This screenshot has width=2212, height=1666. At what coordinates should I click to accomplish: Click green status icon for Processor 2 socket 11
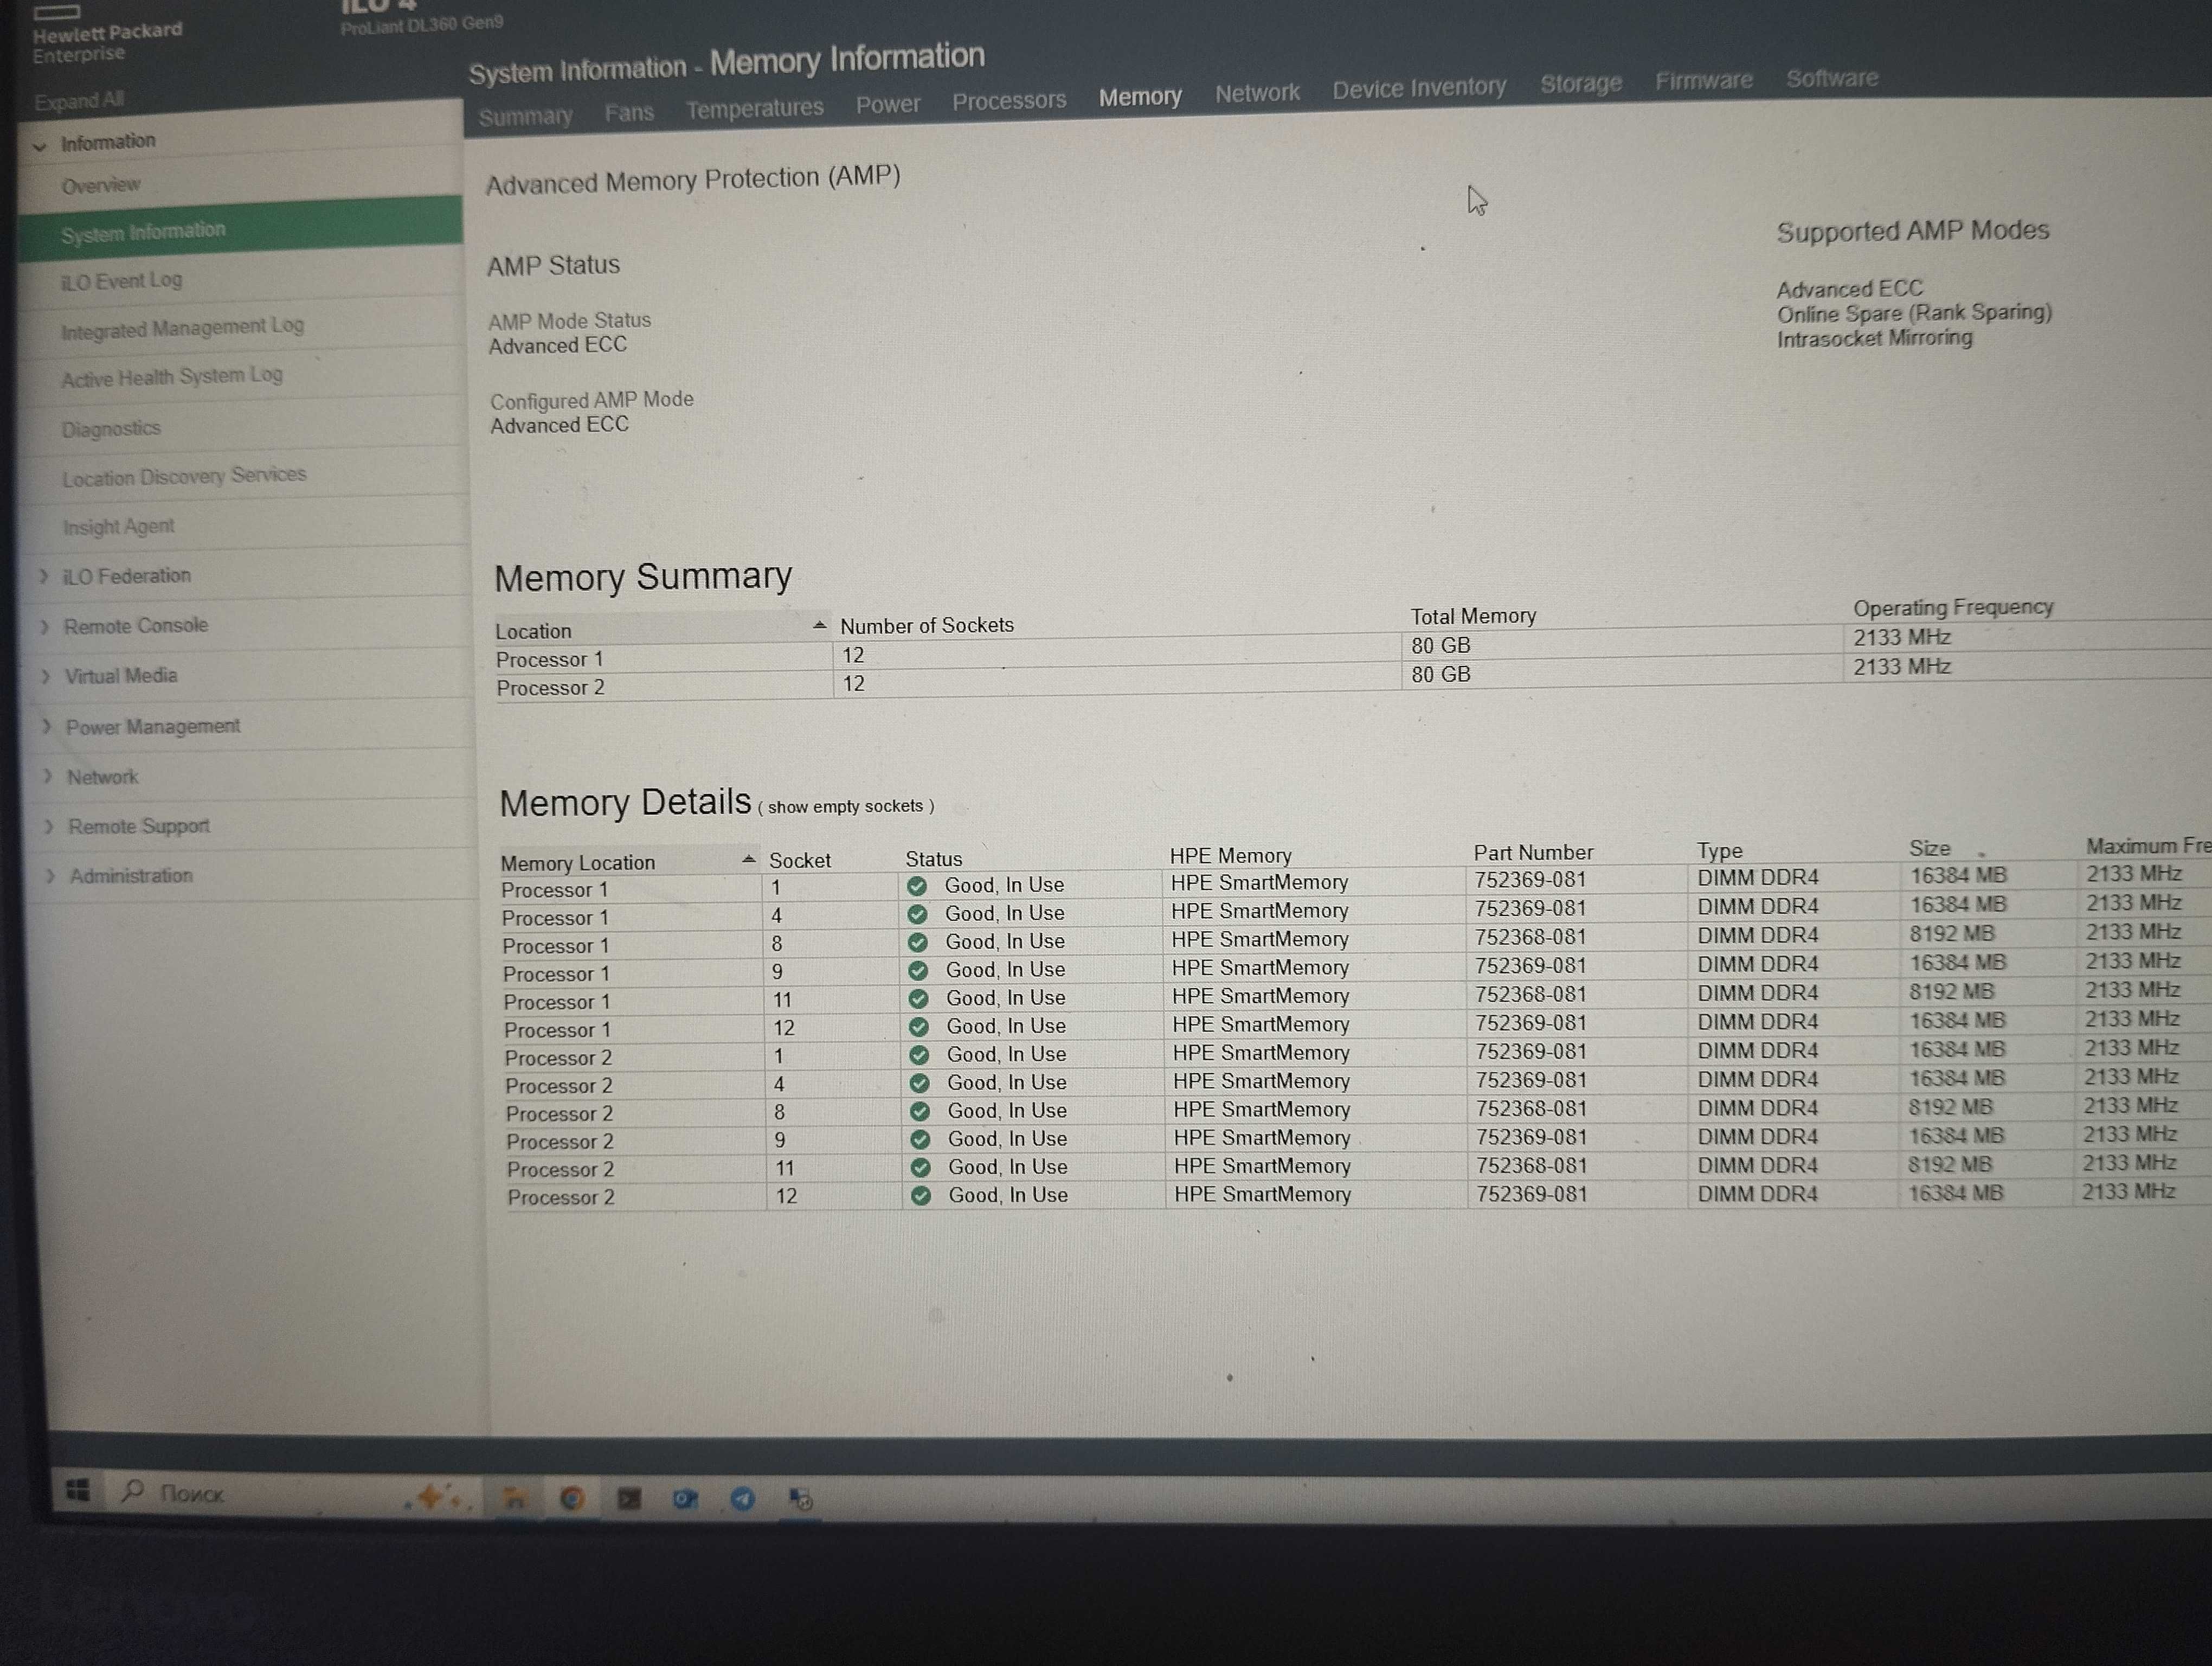point(922,1167)
